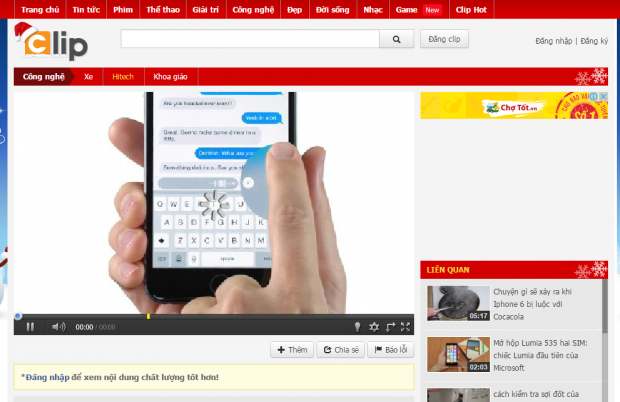Viewport: 620px width, 402px height.
Task: Enter fullscreen video mode
Action: (x=406, y=326)
